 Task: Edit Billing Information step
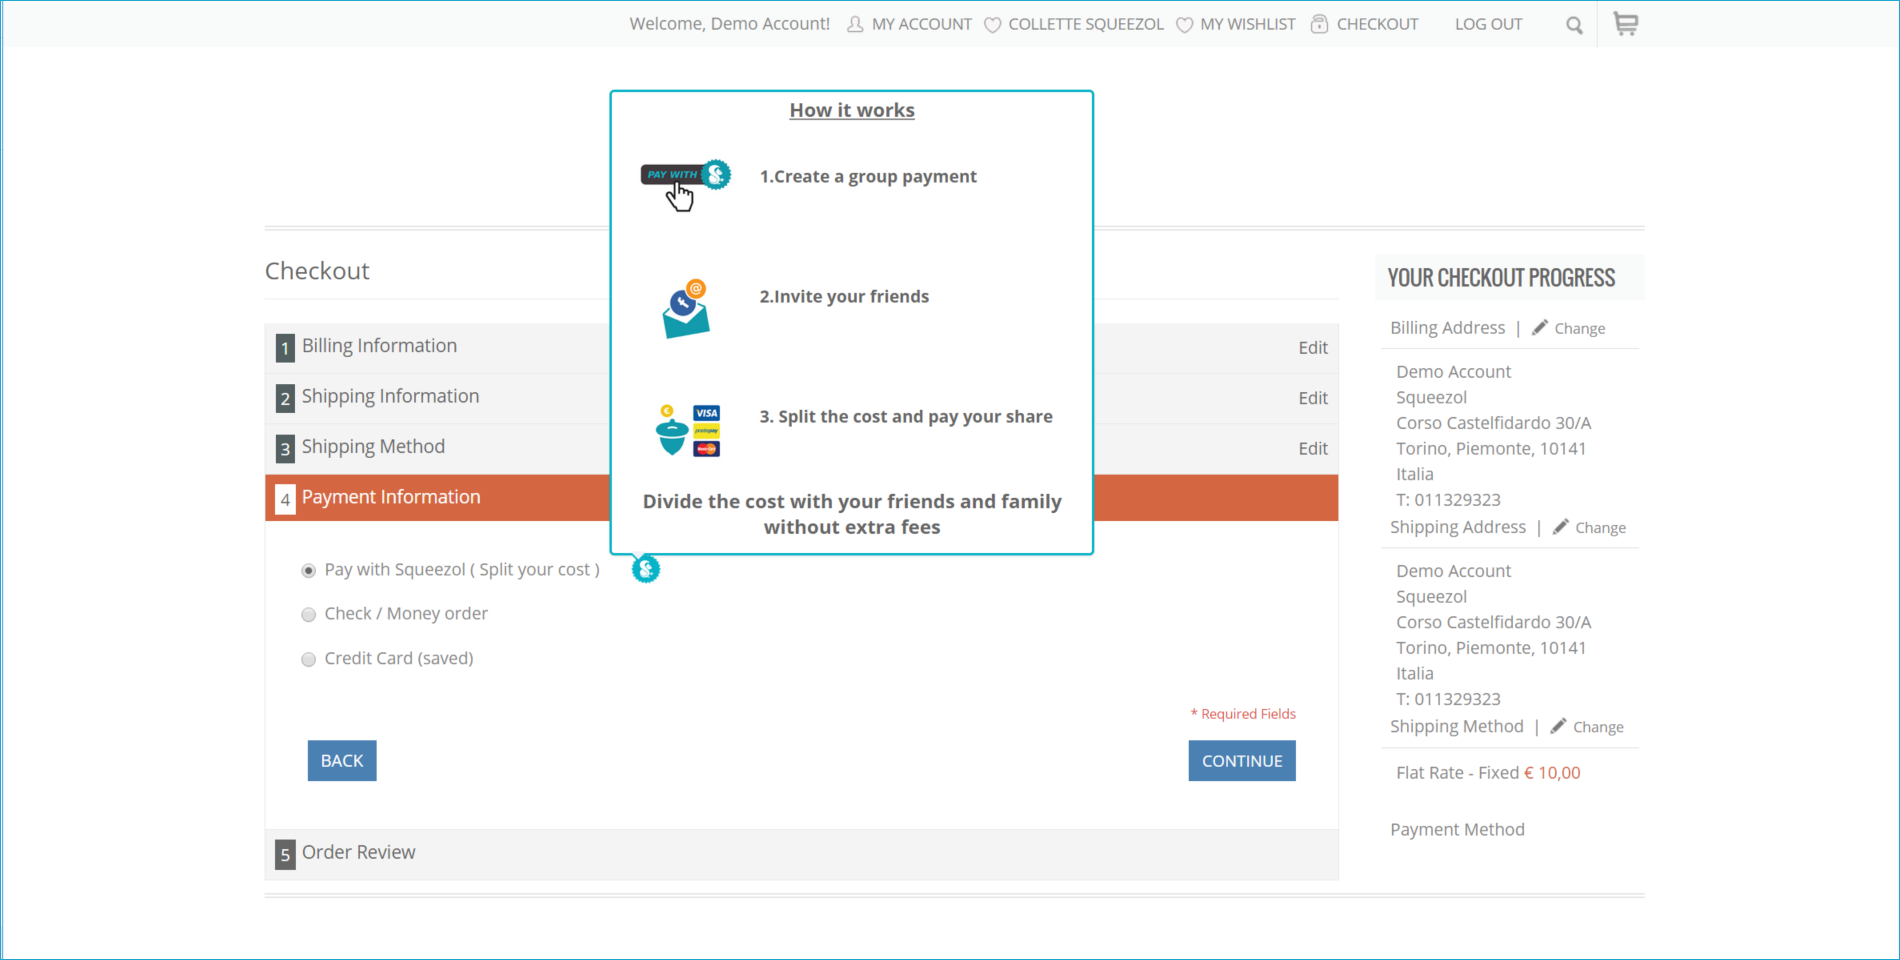[1313, 347]
